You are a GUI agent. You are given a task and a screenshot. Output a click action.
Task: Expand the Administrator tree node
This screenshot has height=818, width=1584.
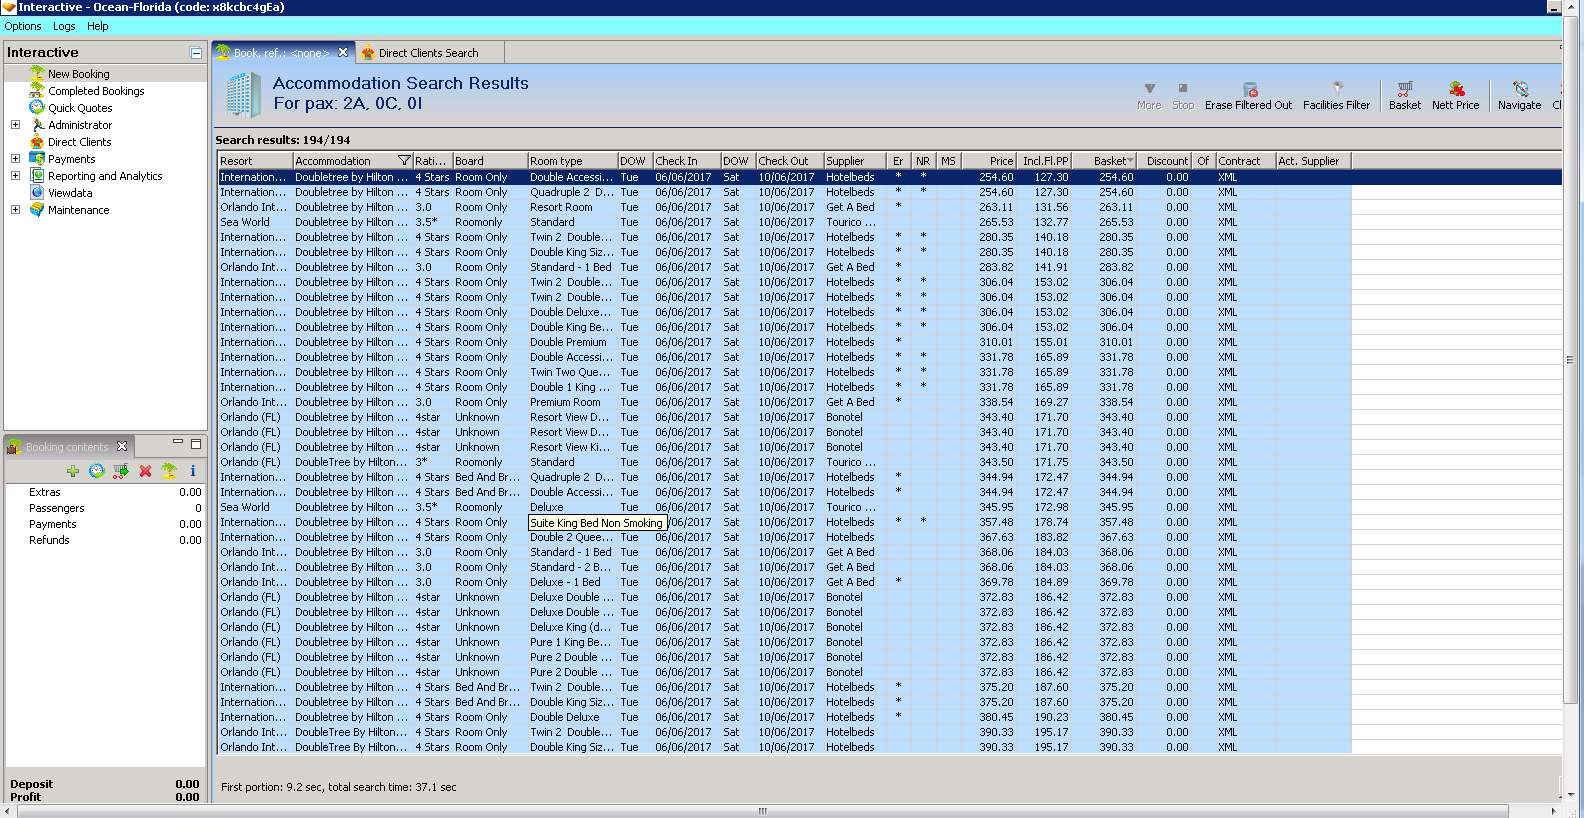(15, 125)
